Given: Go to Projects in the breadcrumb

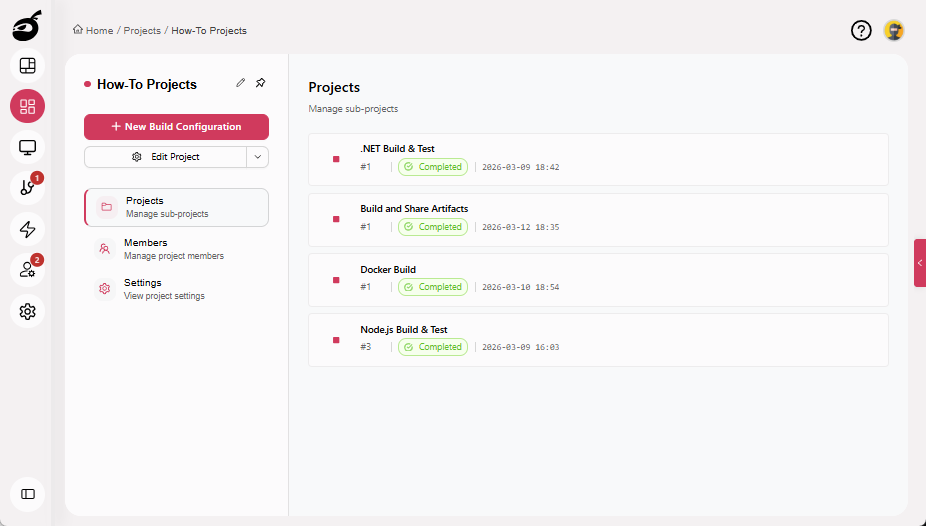Looking at the screenshot, I should point(142,31).
